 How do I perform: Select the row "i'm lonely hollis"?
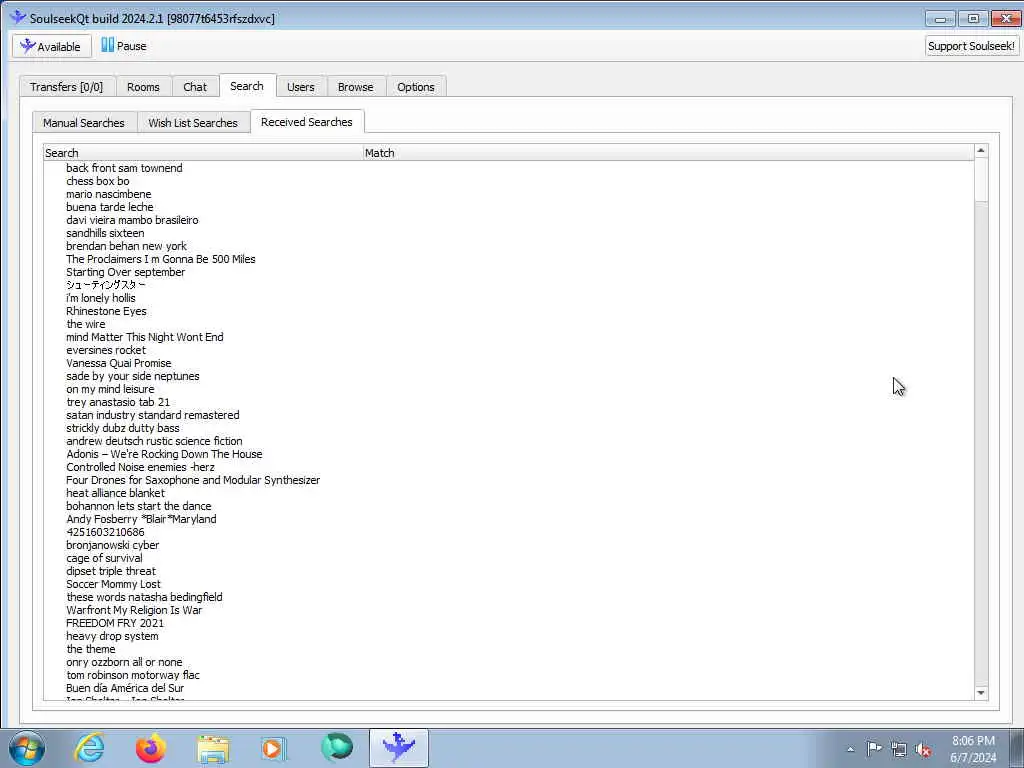[101, 298]
